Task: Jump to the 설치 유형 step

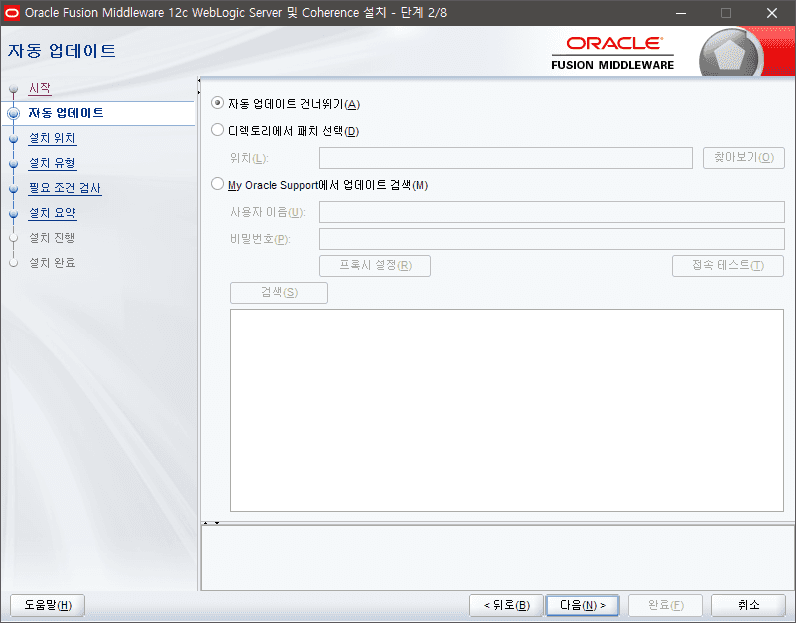Action: click(x=52, y=163)
